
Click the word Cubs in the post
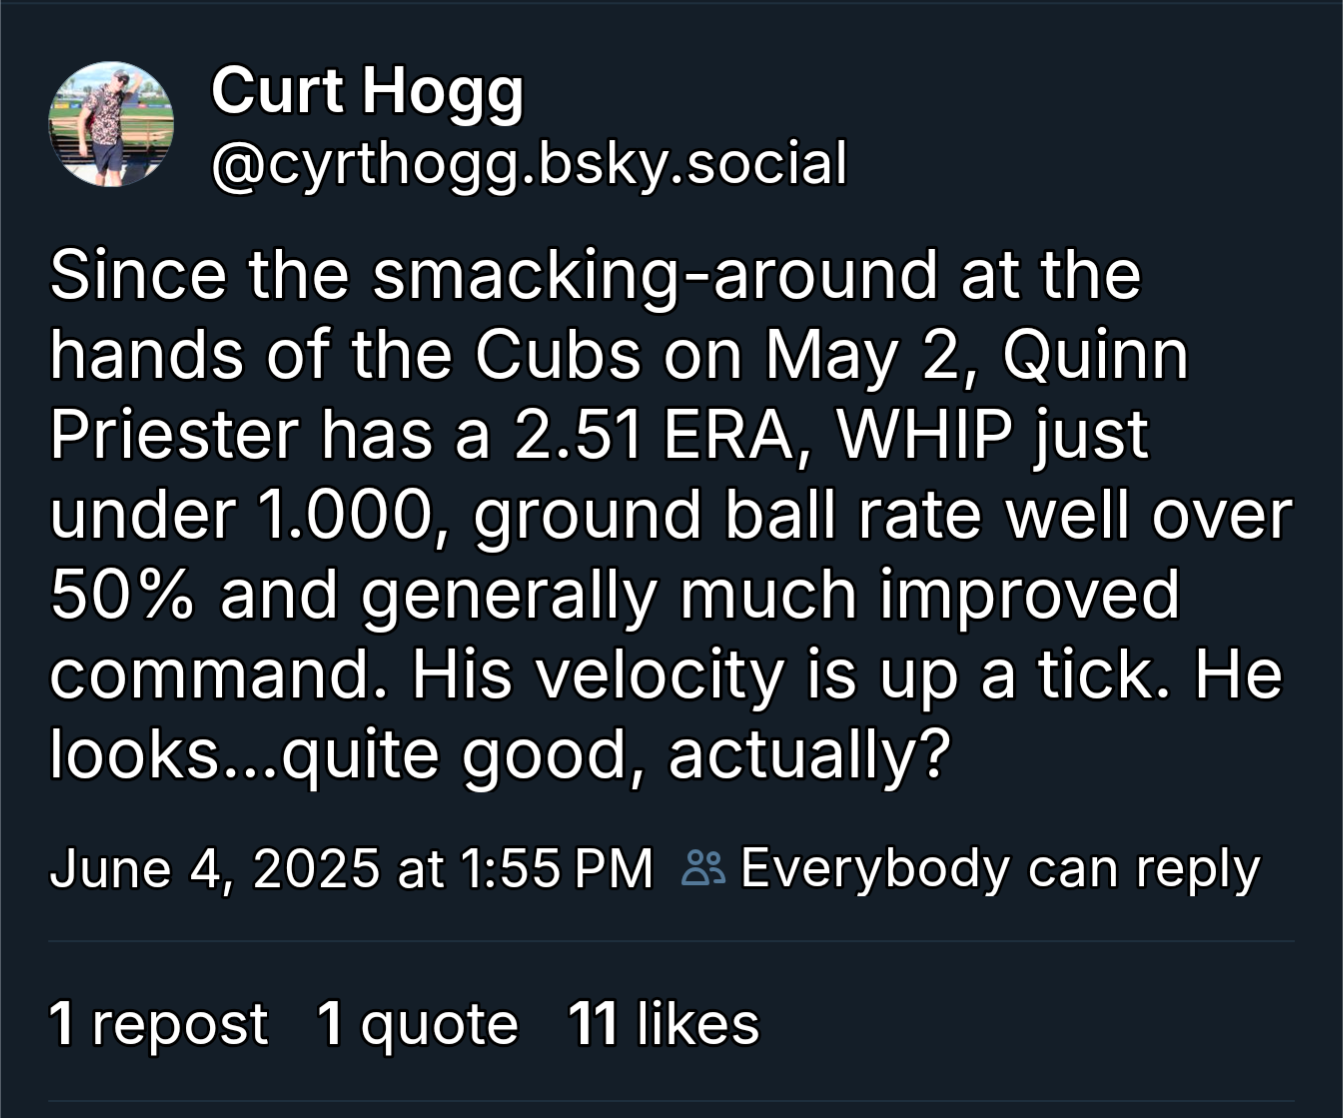click(557, 354)
